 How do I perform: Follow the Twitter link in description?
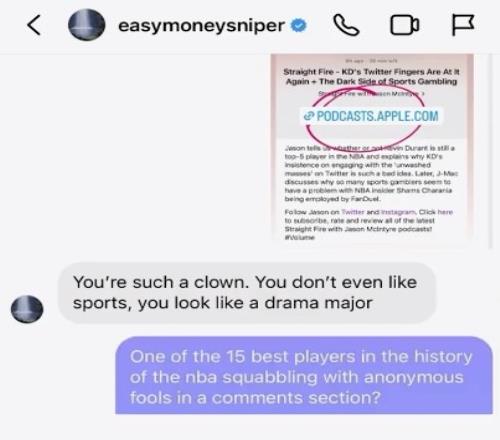point(353,212)
